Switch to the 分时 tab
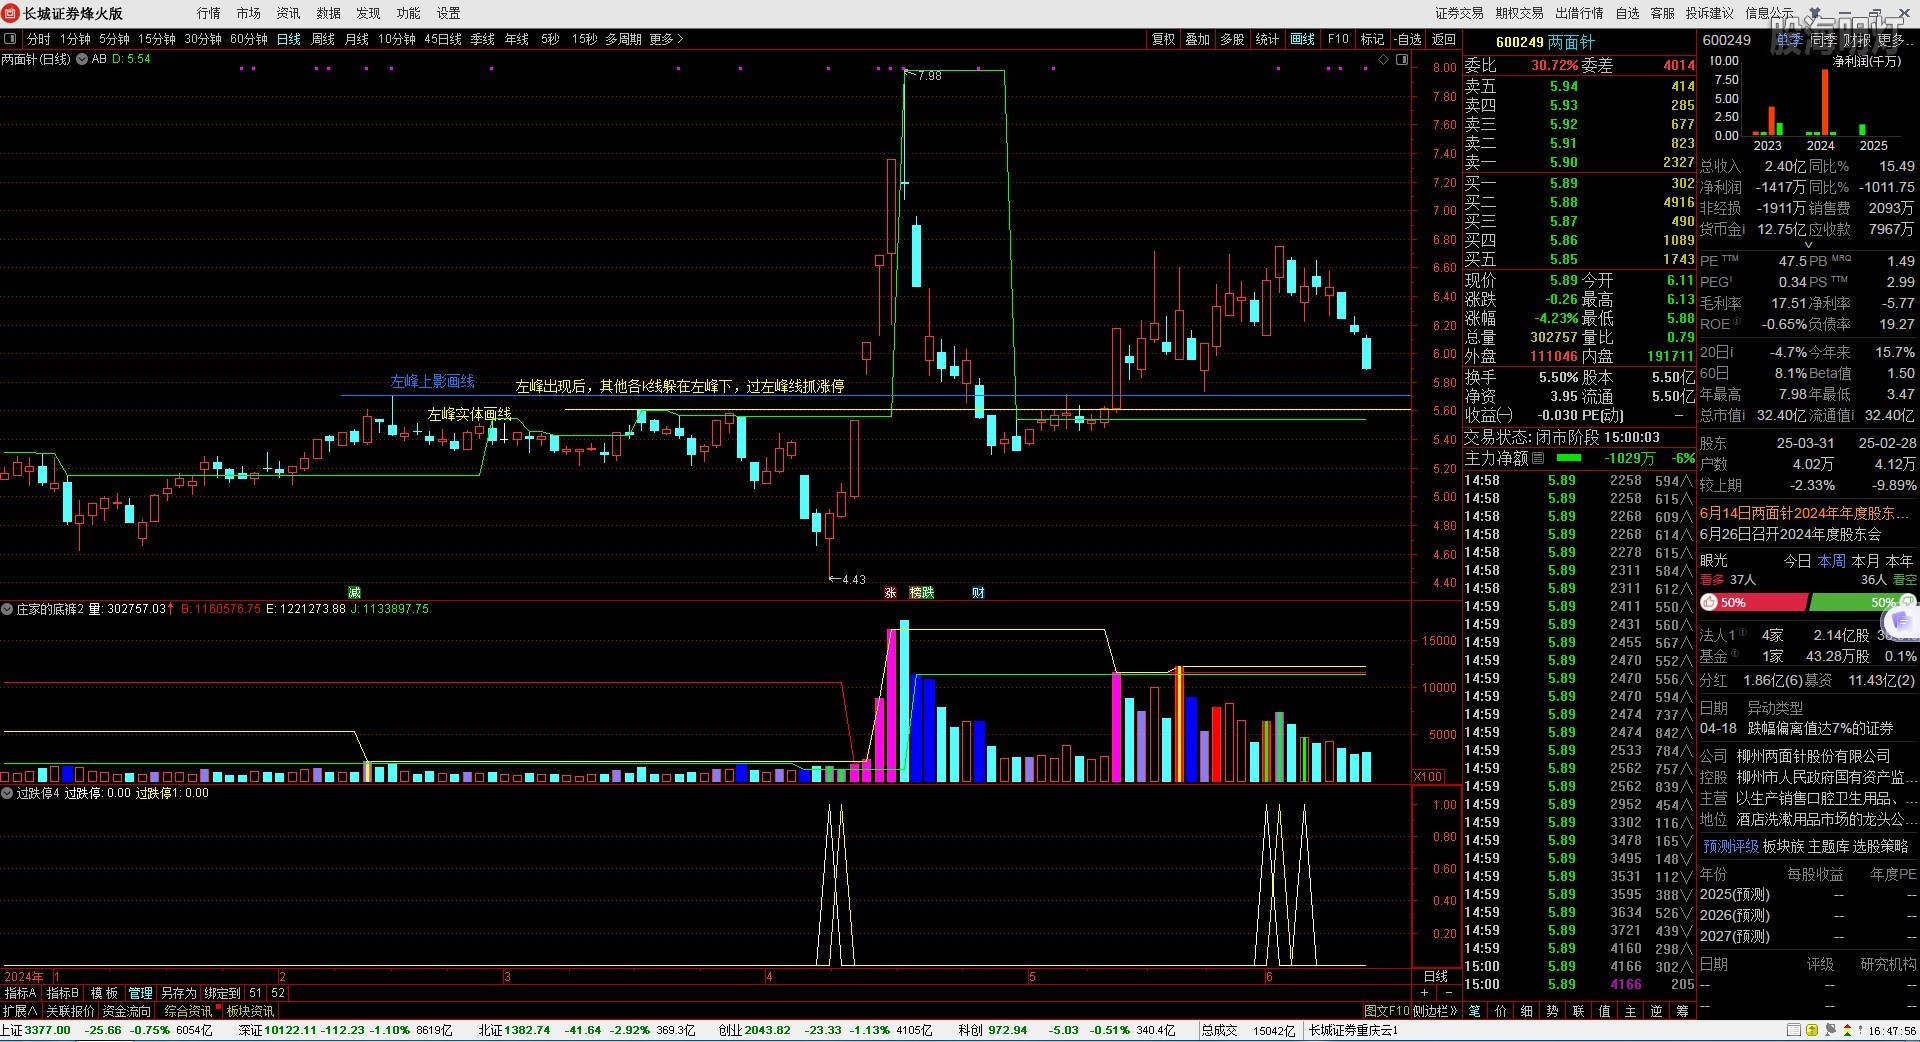This screenshot has width=1920, height=1042. tap(38, 39)
